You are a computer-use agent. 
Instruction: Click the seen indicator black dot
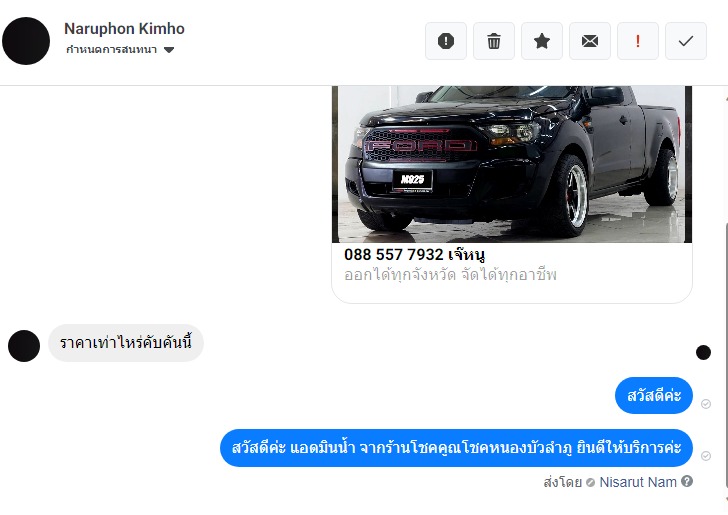tap(703, 352)
